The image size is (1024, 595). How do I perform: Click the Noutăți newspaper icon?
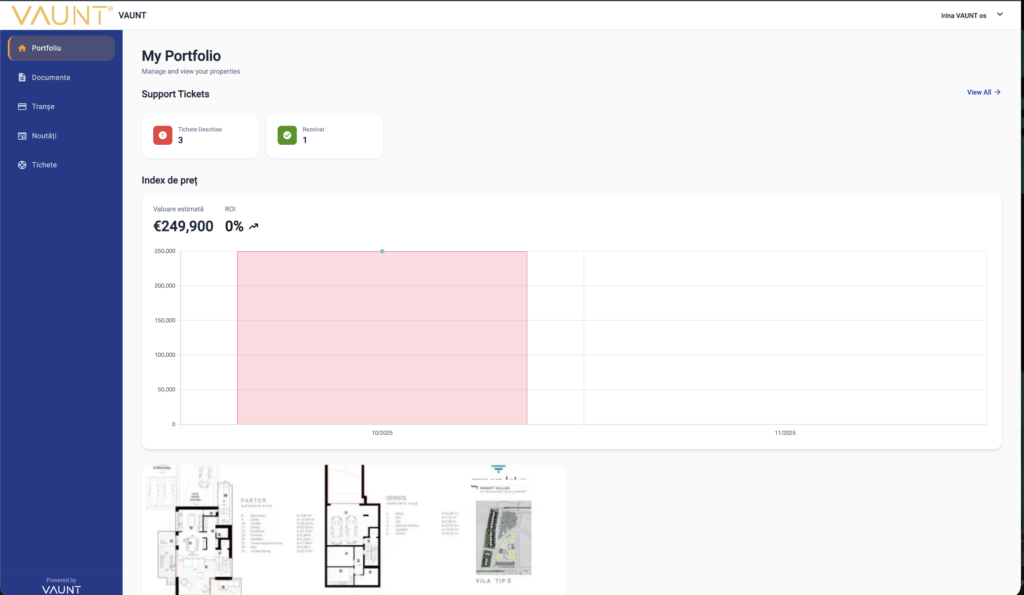(22, 135)
